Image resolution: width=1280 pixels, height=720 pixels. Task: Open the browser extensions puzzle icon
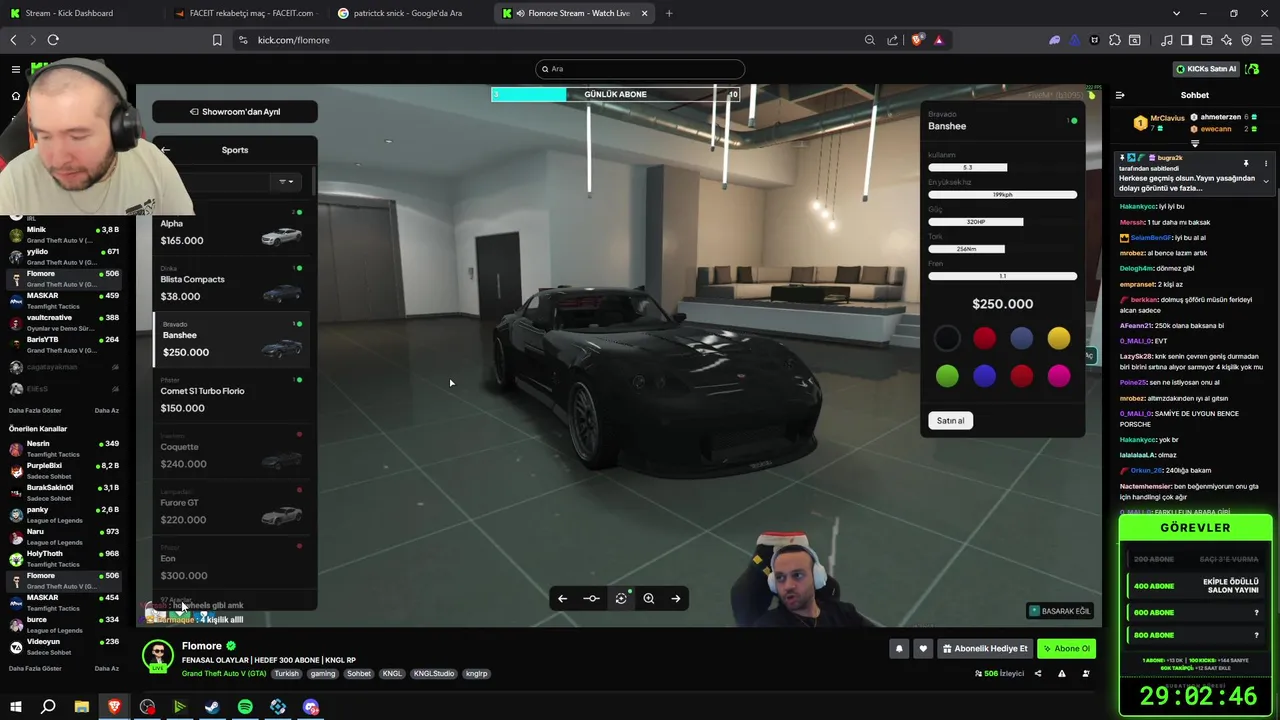tap(1115, 40)
